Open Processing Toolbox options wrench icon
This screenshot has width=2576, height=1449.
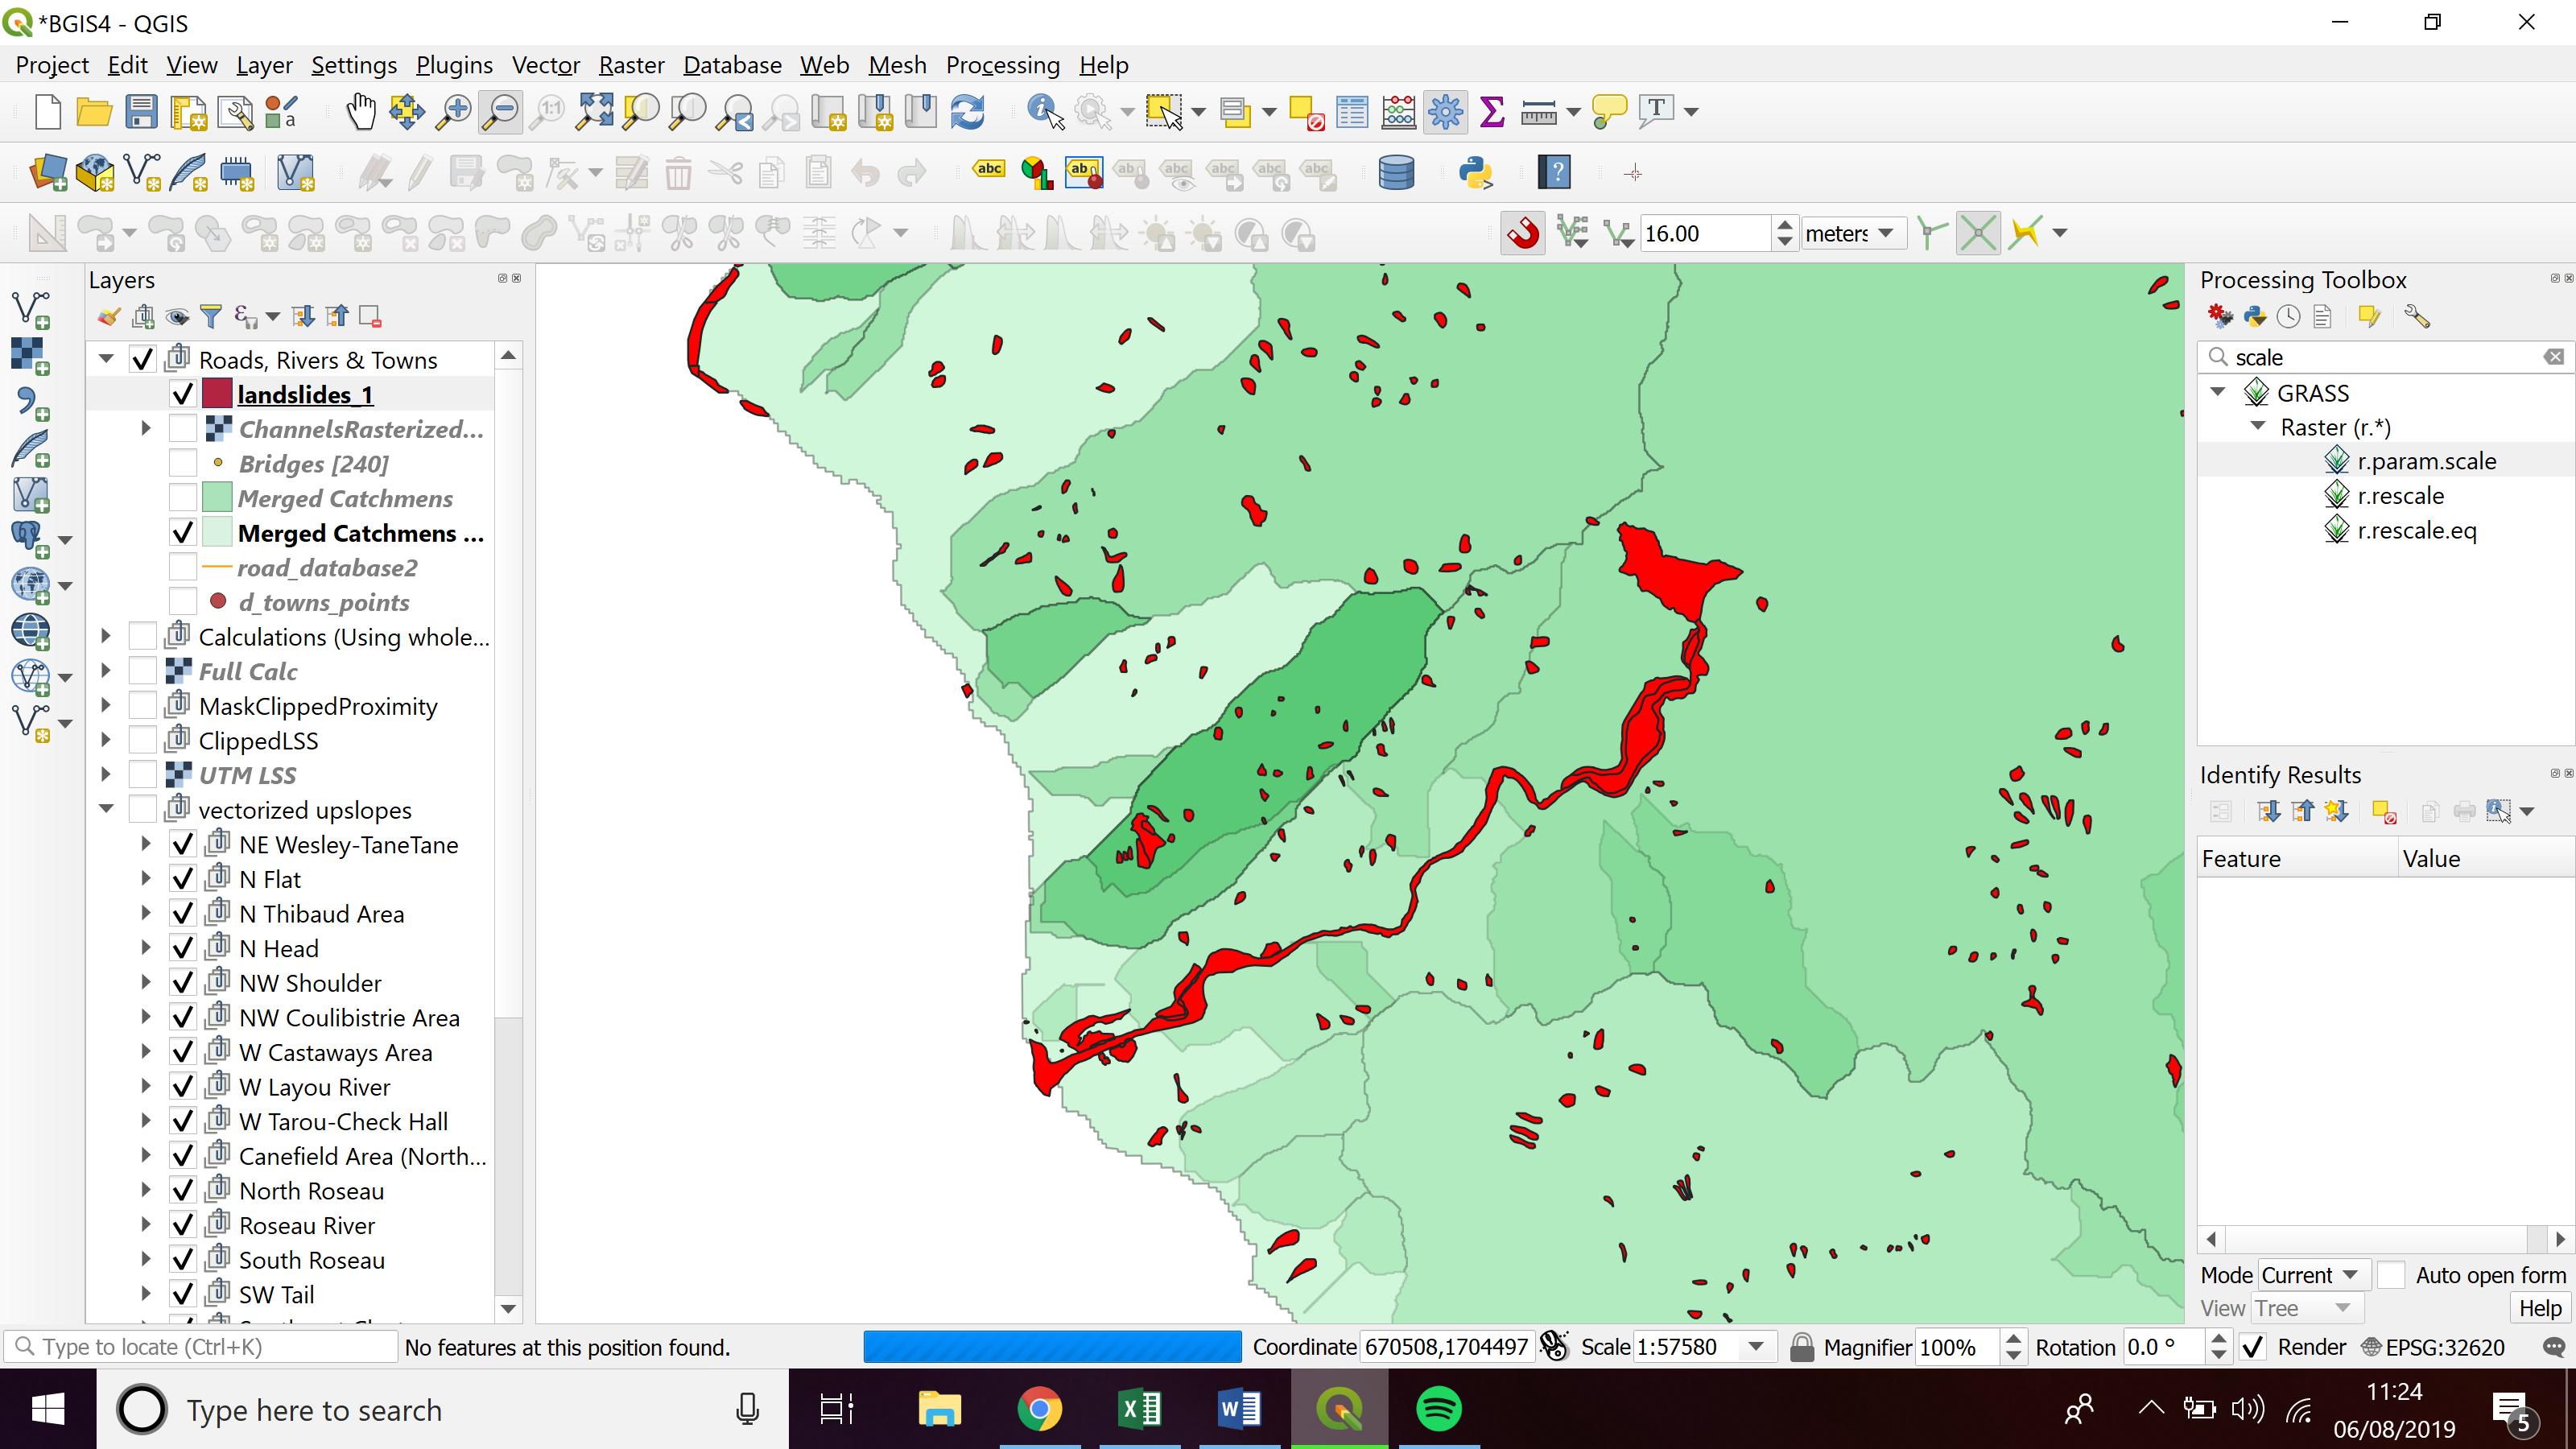point(2416,317)
